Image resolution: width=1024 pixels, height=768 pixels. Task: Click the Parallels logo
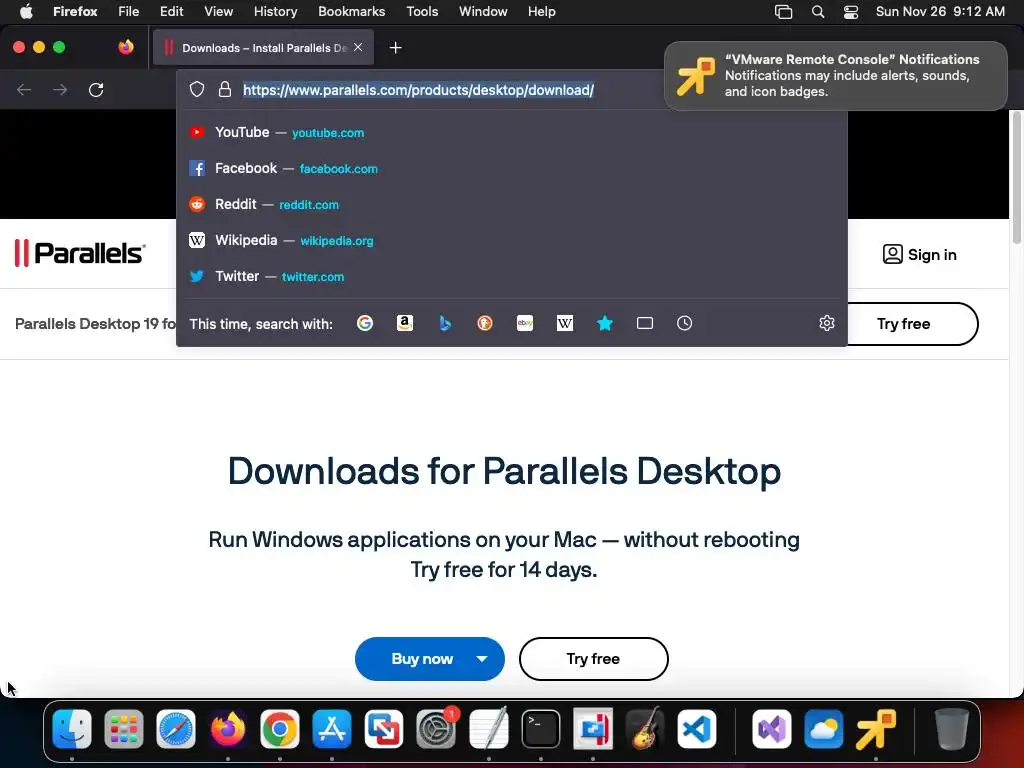click(80, 253)
